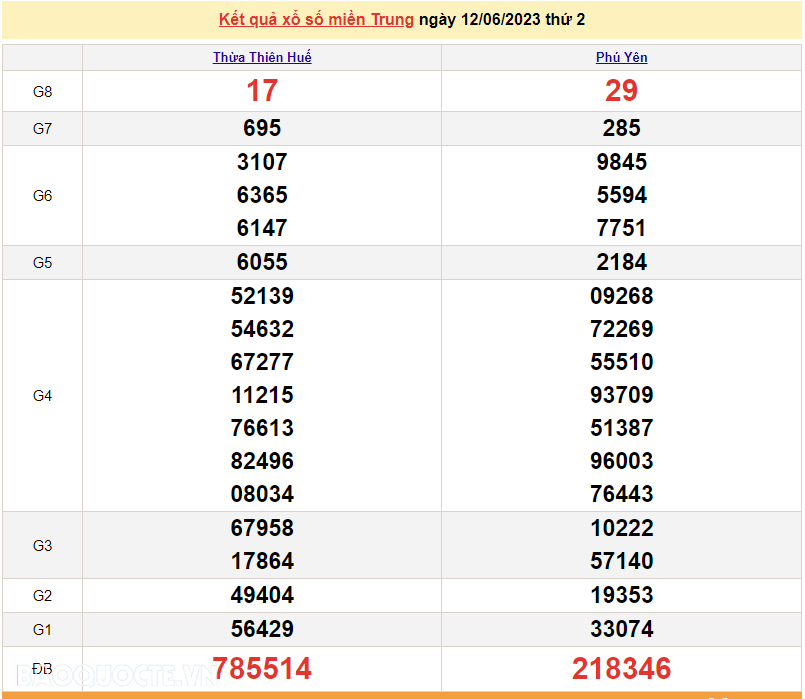Click the special prize number 785514
805x699 pixels.
click(262, 668)
